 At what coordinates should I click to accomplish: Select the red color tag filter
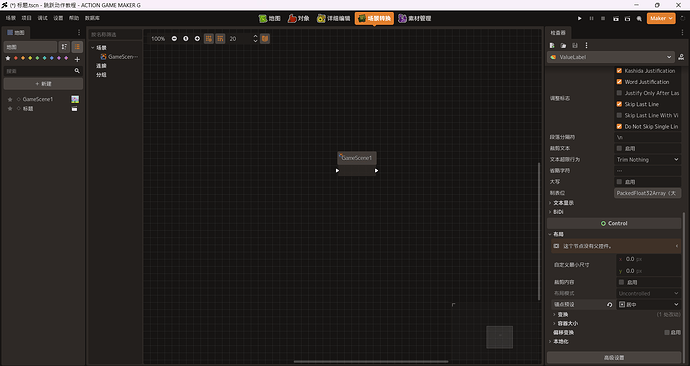[16, 58]
